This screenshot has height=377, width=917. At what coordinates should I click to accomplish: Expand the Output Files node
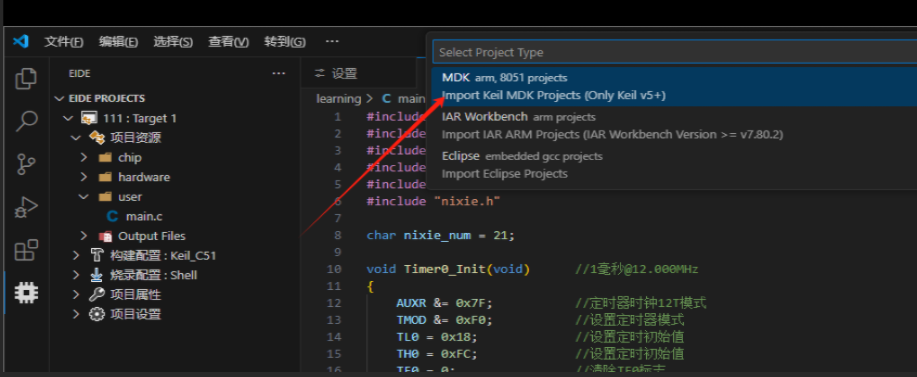(x=84, y=236)
